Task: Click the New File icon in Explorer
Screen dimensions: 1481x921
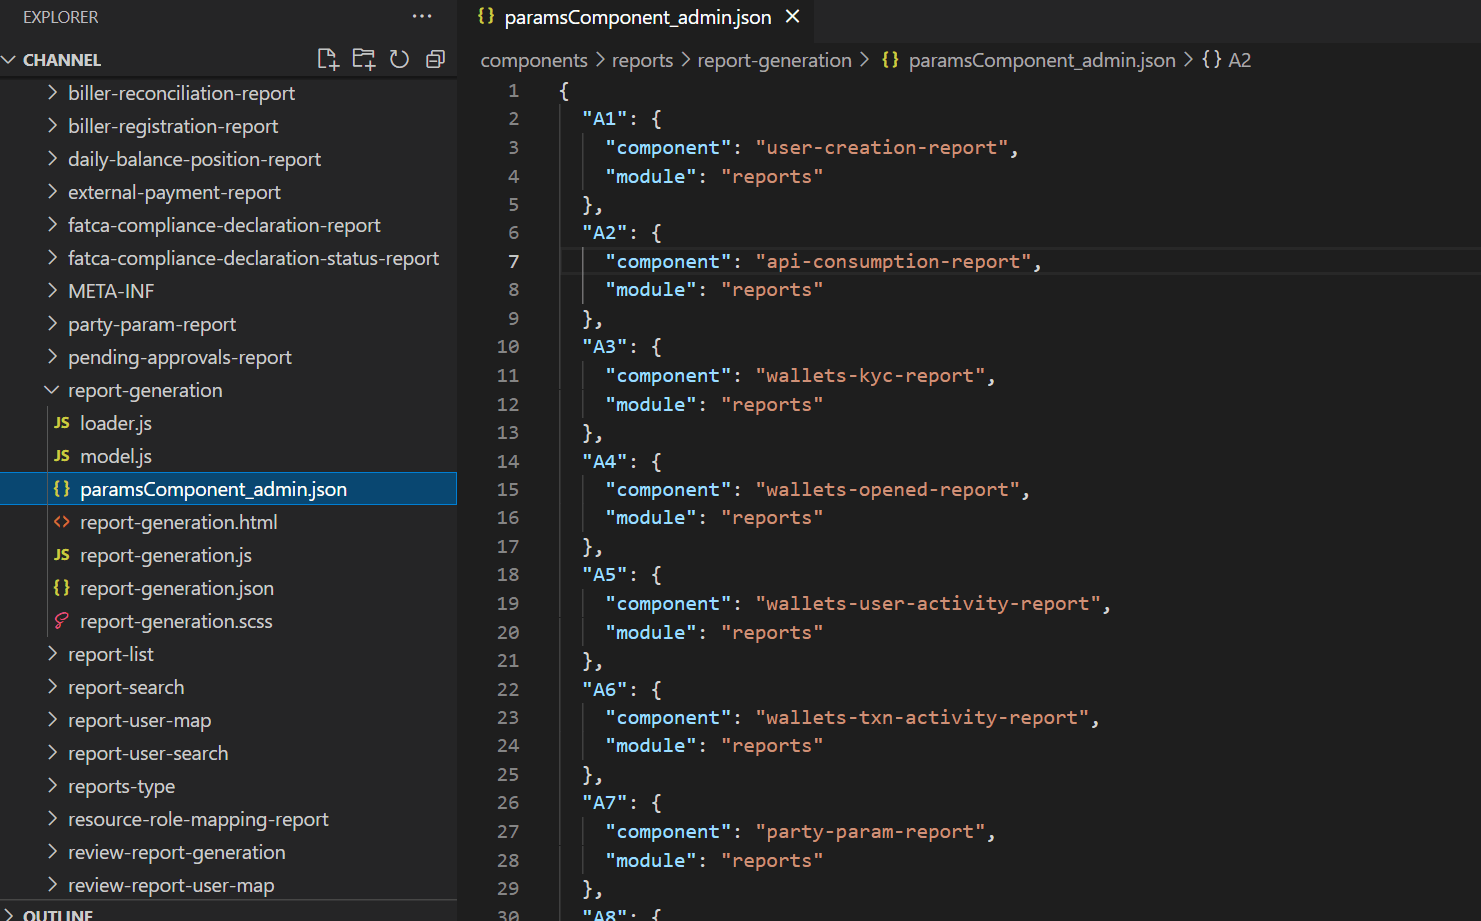Action: (328, 59)
